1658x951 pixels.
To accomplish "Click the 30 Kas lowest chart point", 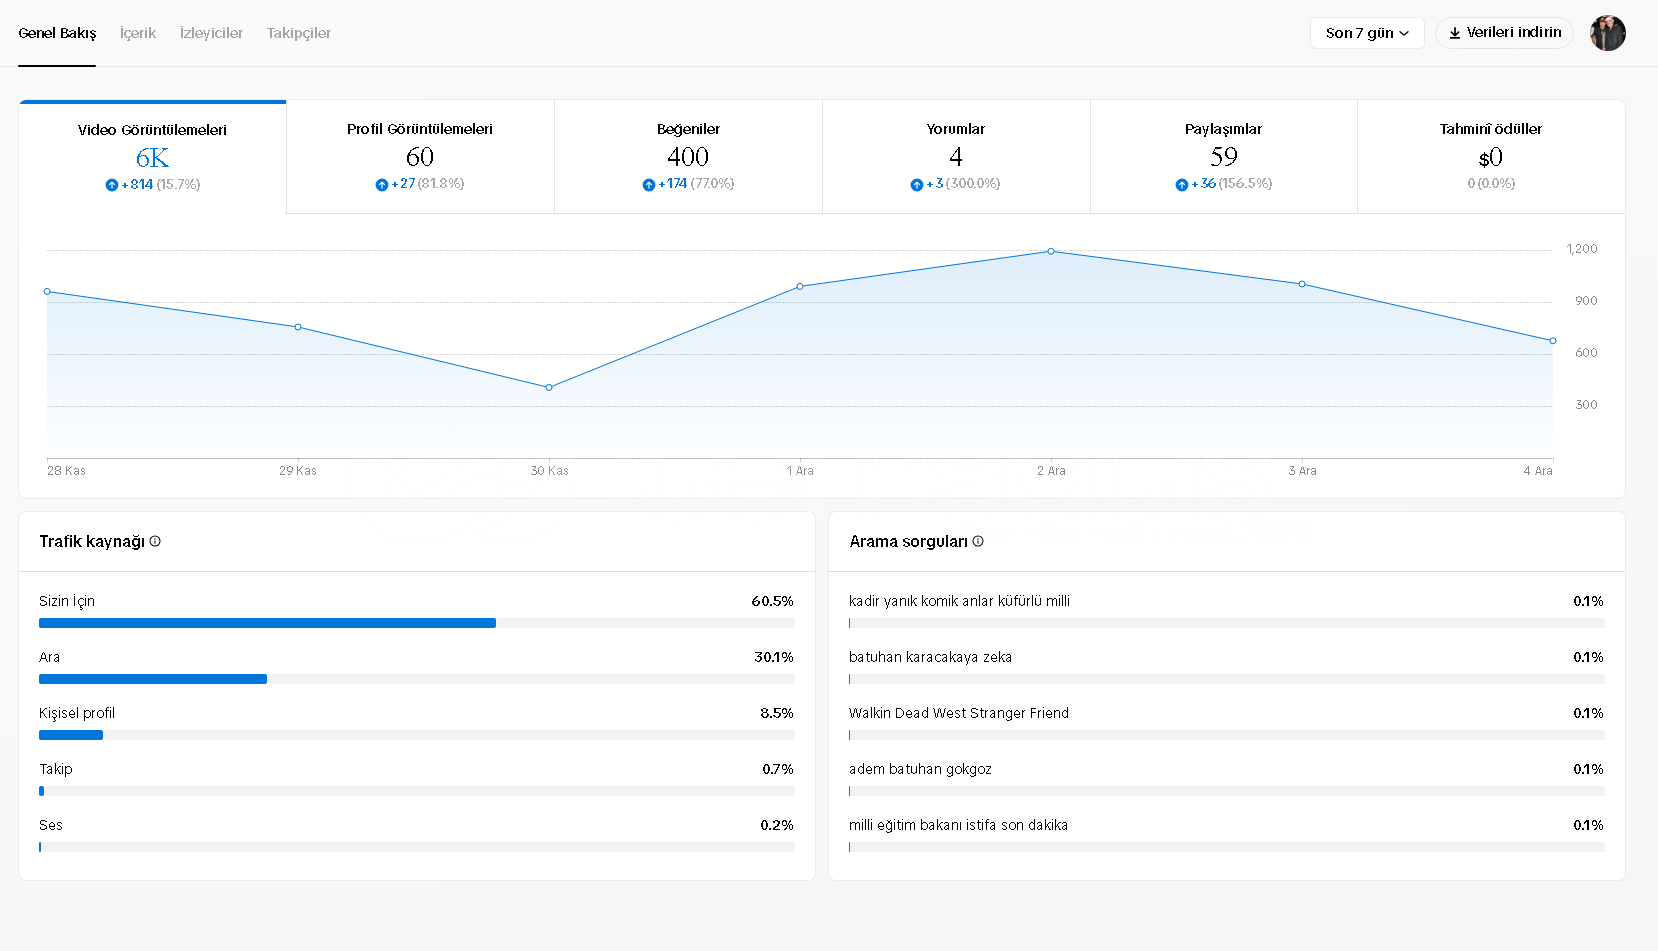I will tap(549, 387).
